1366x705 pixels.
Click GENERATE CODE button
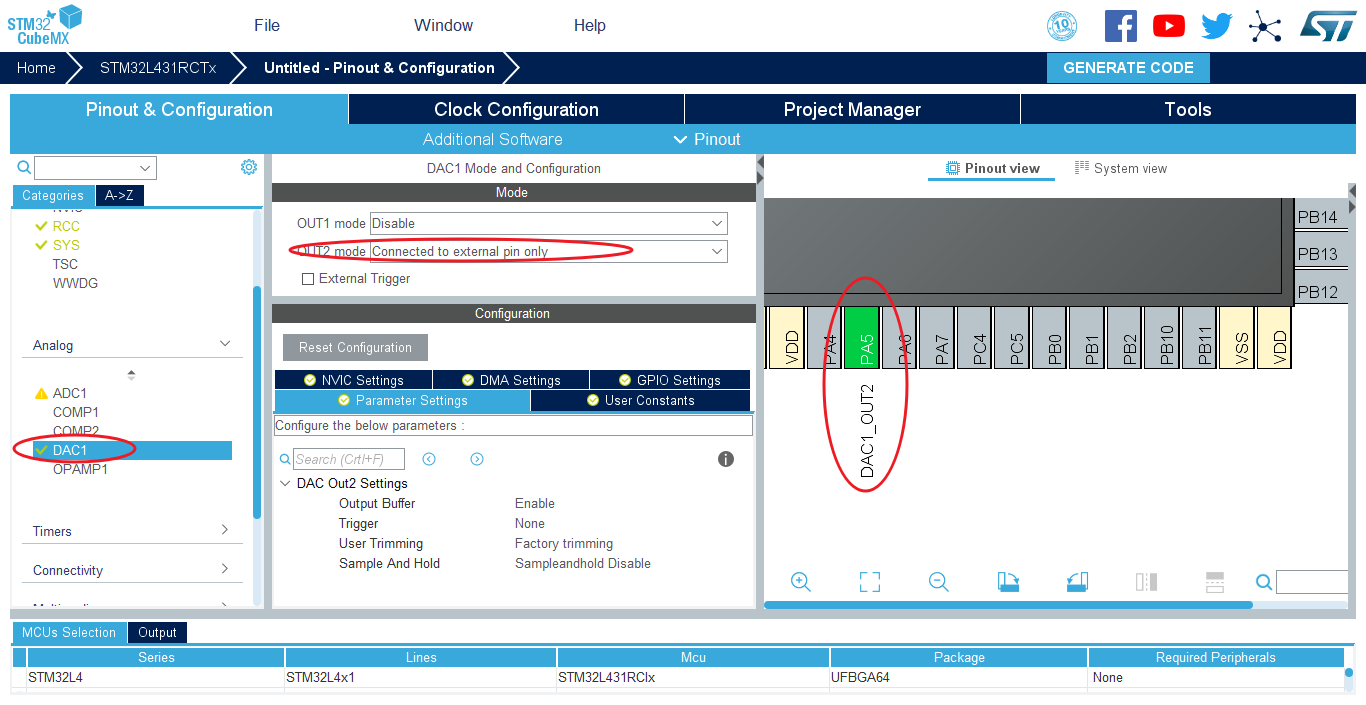[x=1128, y=68]
